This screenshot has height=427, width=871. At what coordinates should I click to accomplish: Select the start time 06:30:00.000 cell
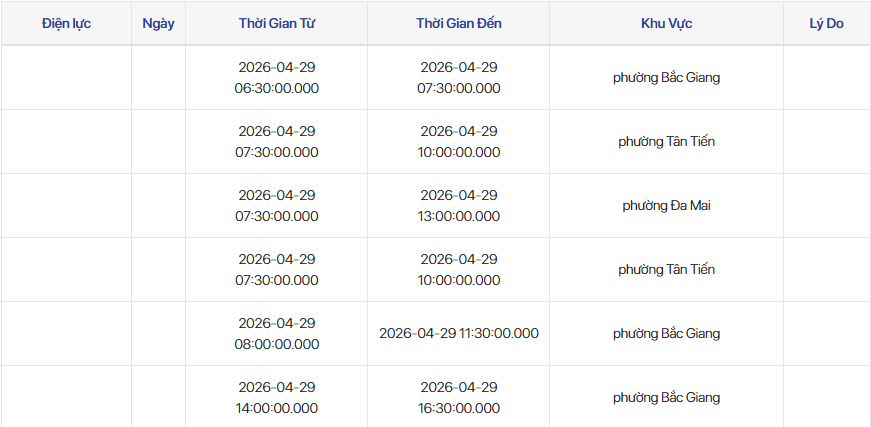click(277, 78)
